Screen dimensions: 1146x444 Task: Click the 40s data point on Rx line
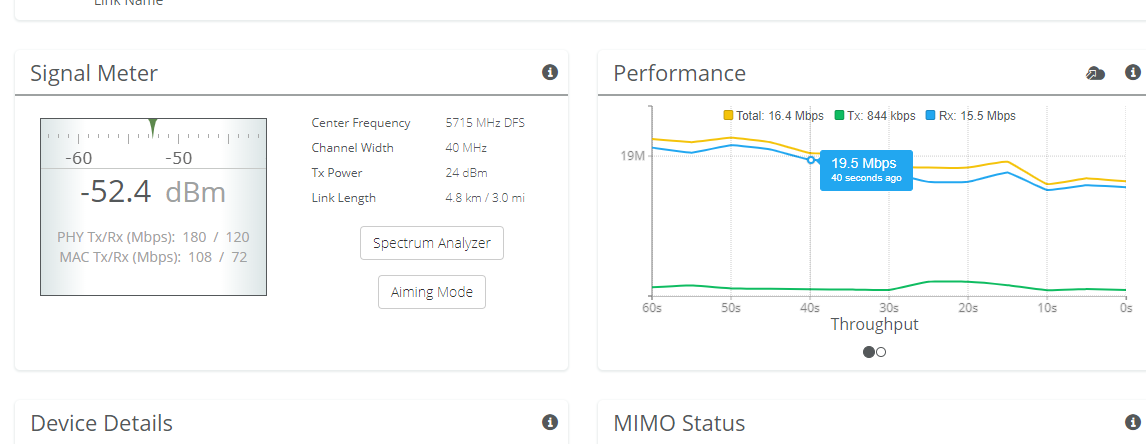811,160
